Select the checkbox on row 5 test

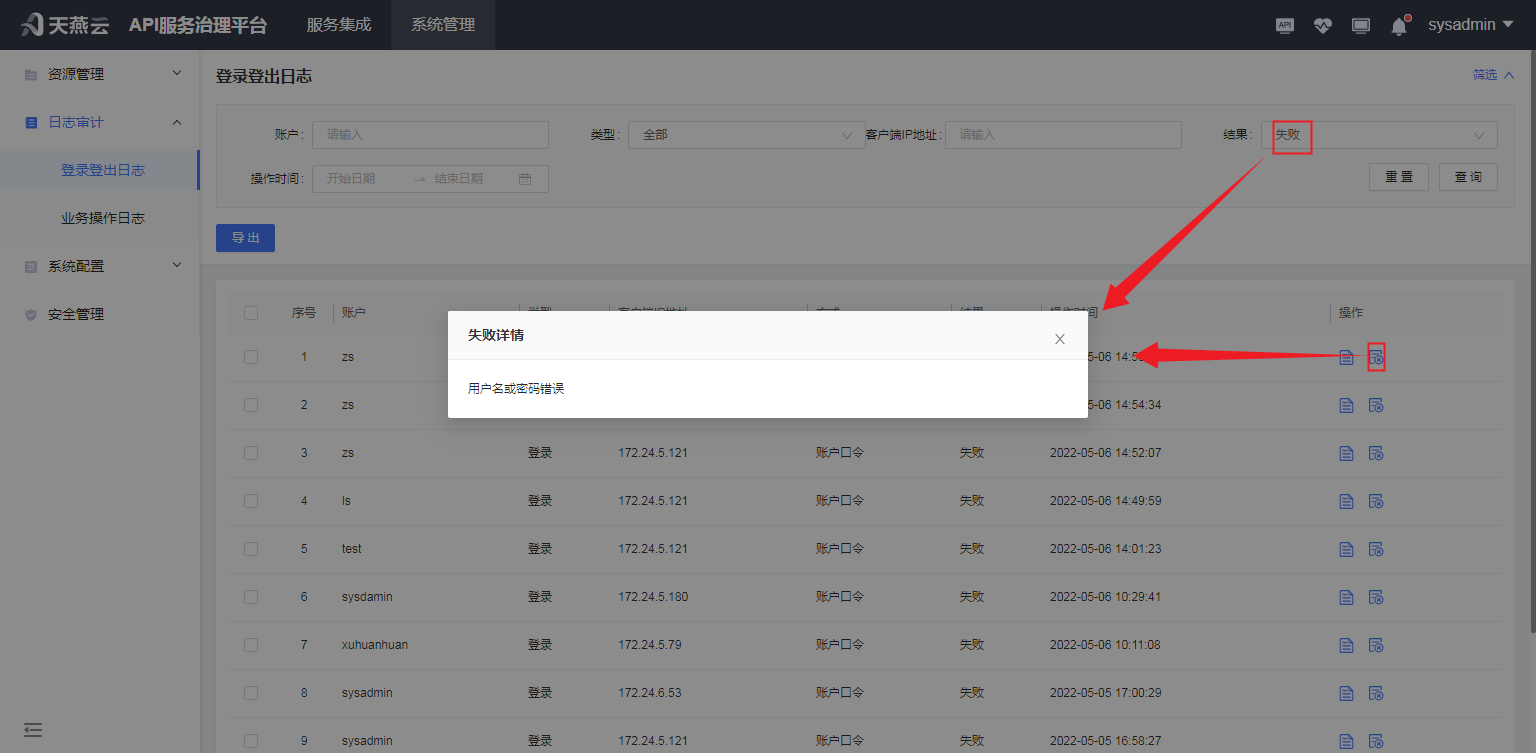pyautogui.click(x=250, y=548)
